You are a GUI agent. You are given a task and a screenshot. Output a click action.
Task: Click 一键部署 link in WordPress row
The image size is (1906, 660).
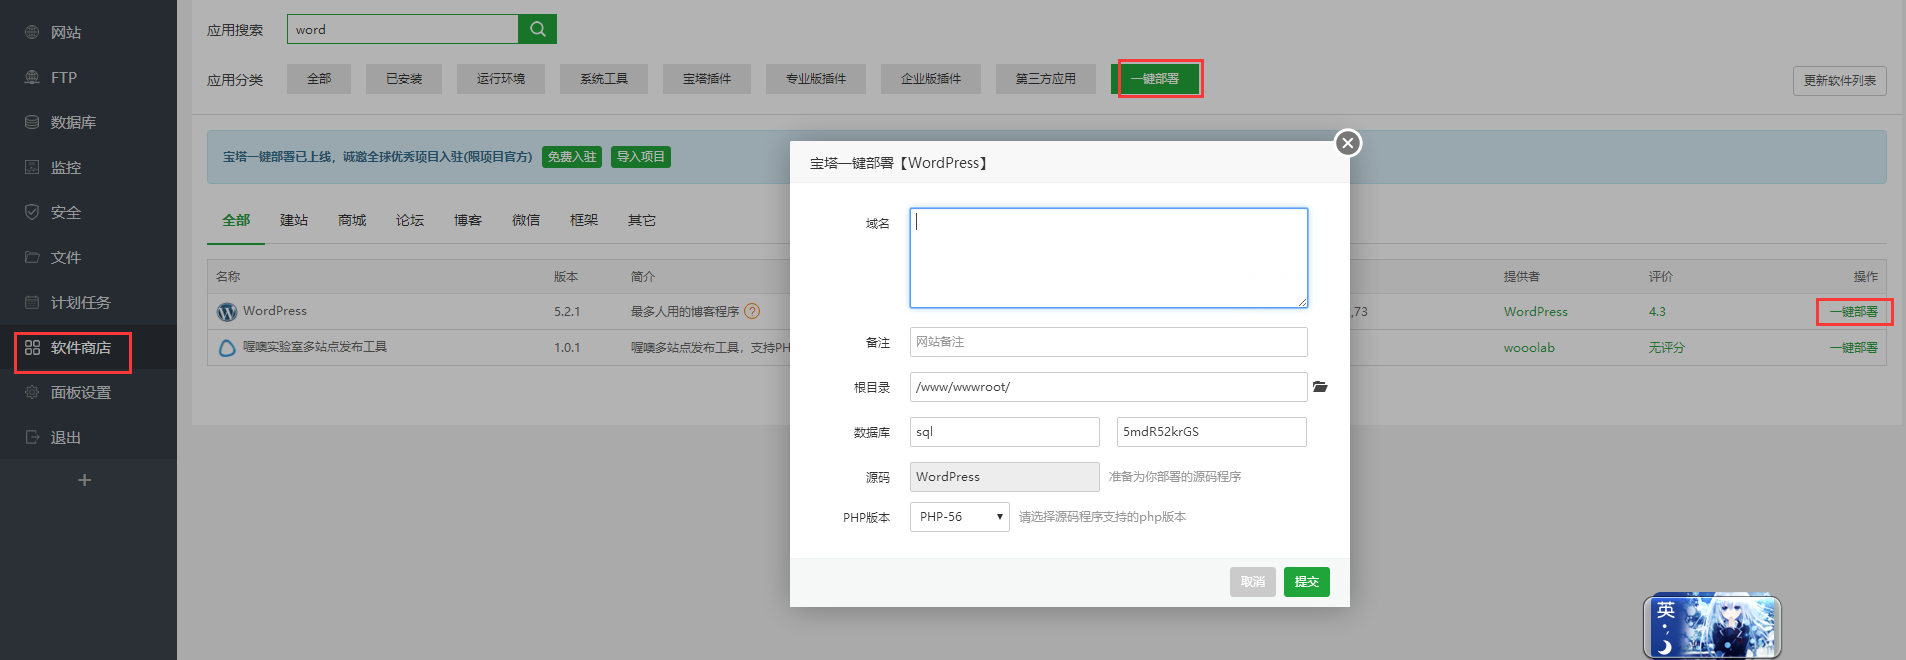tap(1854, 312)
